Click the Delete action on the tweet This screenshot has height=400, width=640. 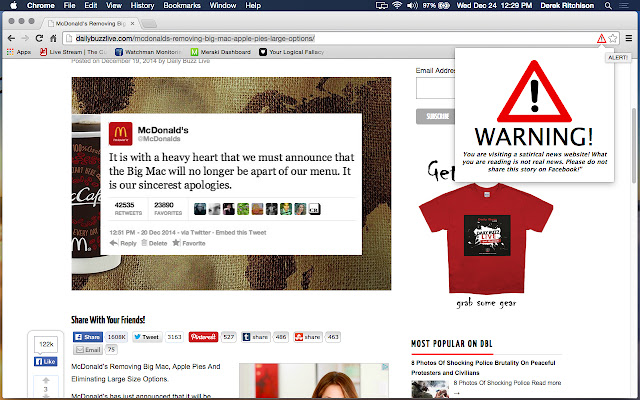coord(154,243)
